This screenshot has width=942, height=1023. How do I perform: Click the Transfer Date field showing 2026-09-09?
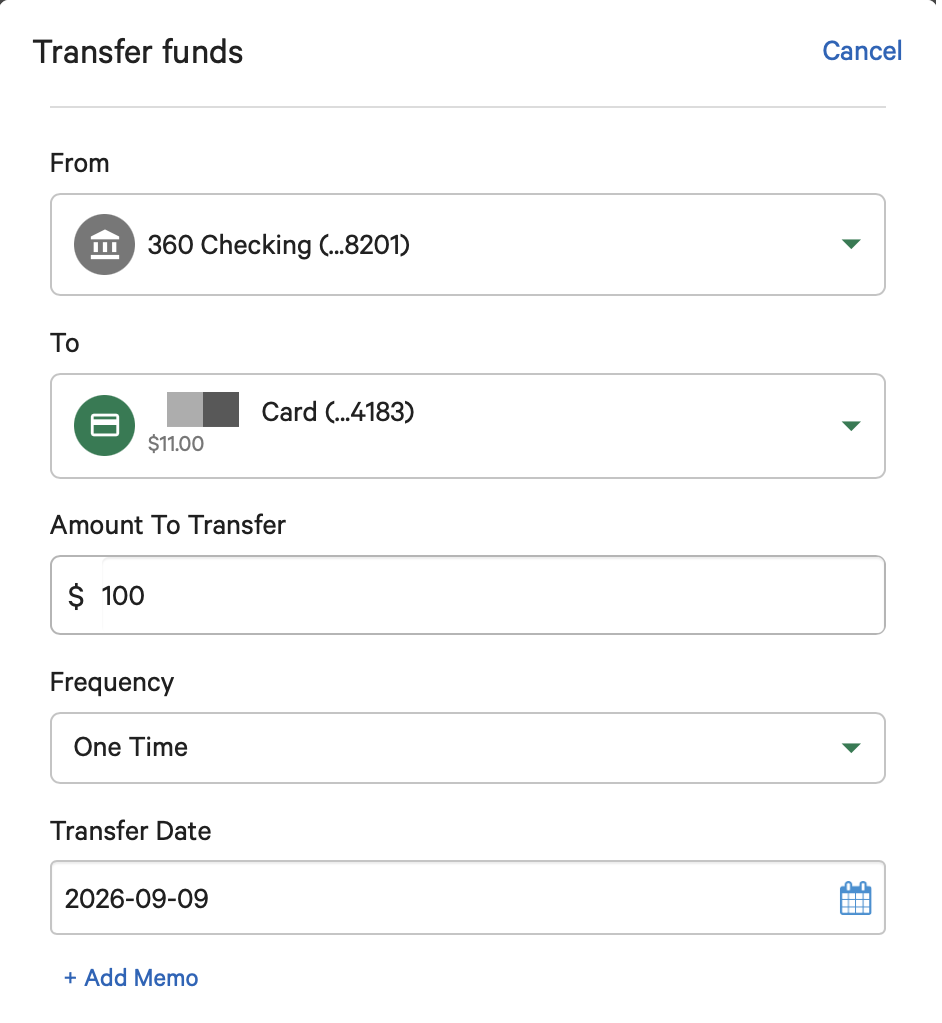point(468,898)
